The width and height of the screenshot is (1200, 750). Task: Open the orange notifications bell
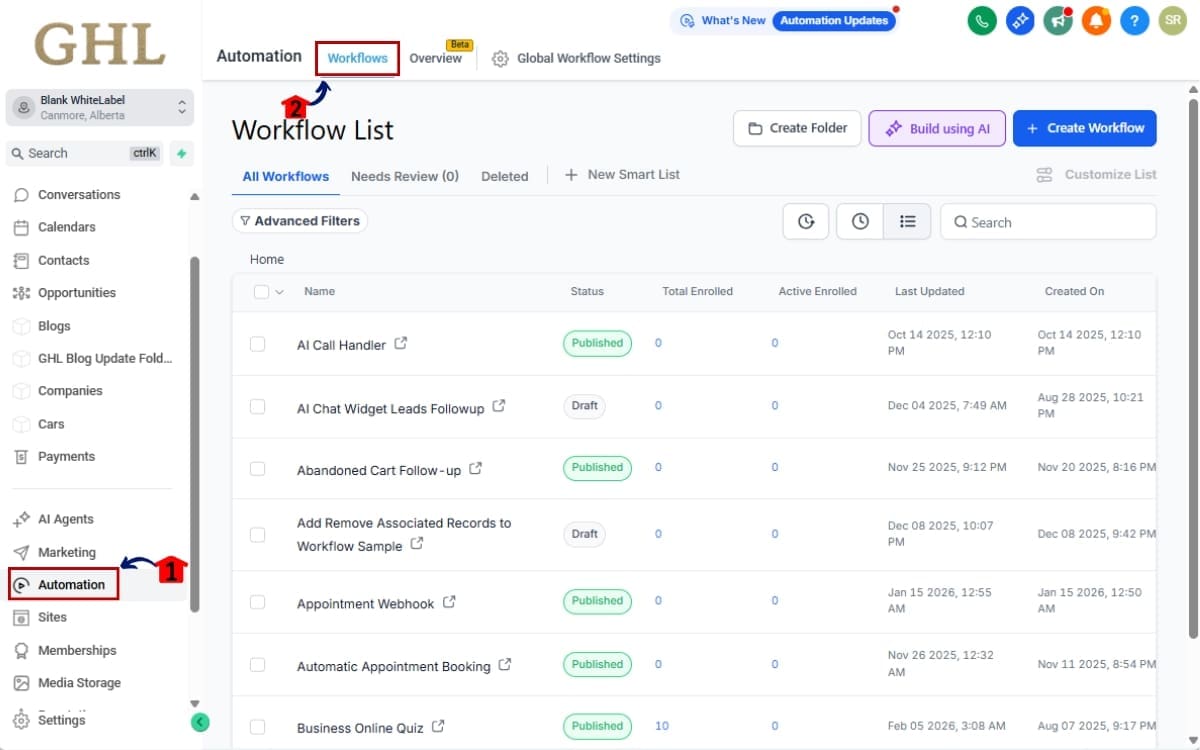pyautogui.click(x=1096, y=20)
